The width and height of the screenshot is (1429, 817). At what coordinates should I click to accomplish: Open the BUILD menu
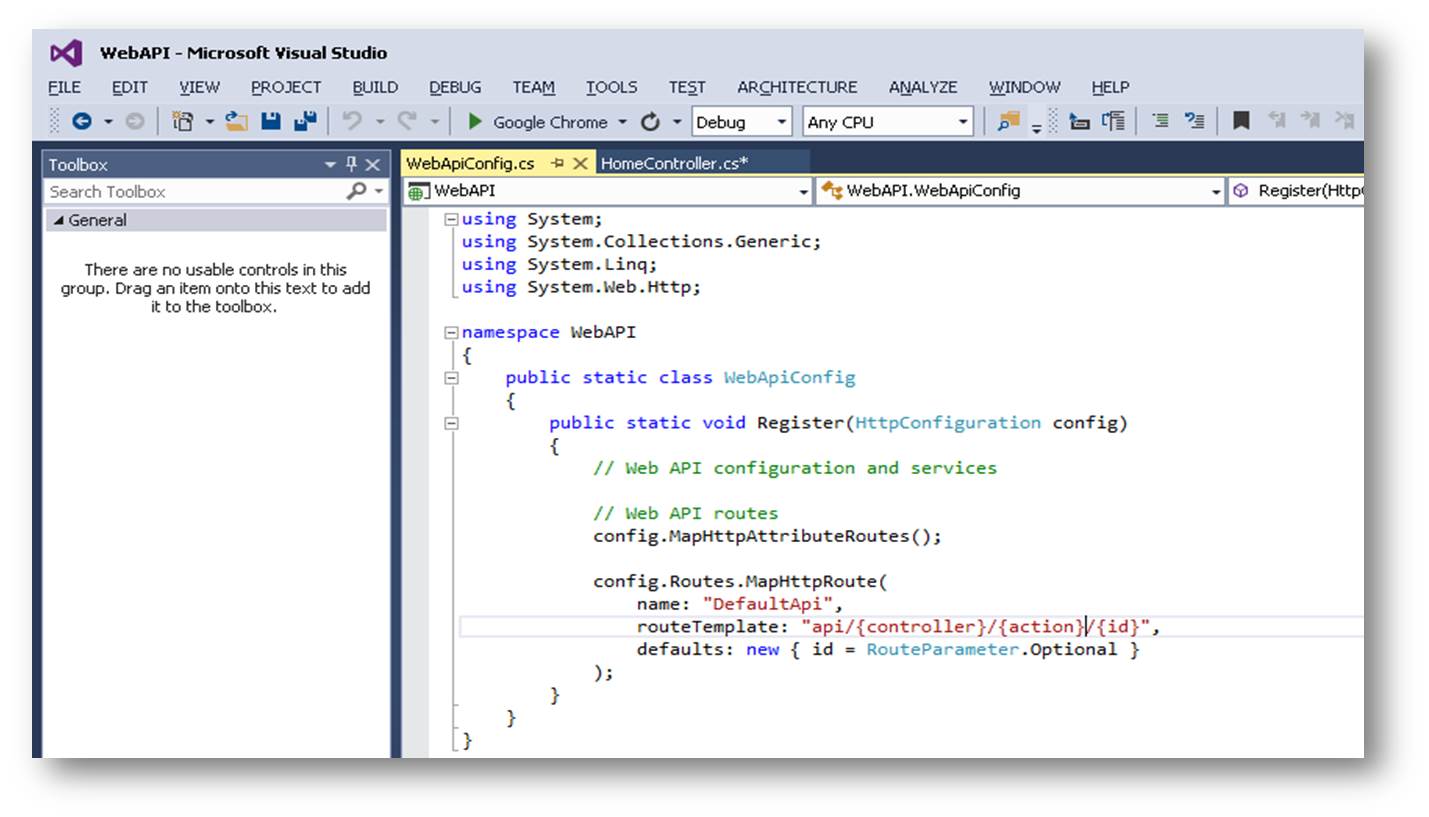point(376,87)
